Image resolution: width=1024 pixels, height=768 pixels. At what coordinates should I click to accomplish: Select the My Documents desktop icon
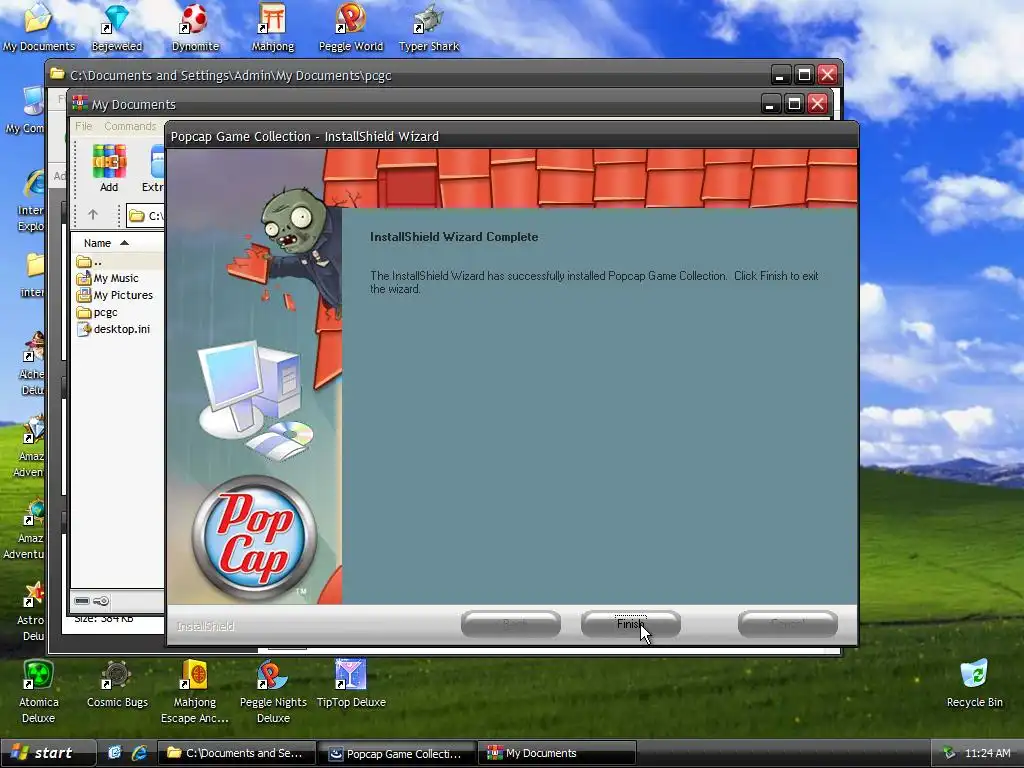[x=39, y=28]
